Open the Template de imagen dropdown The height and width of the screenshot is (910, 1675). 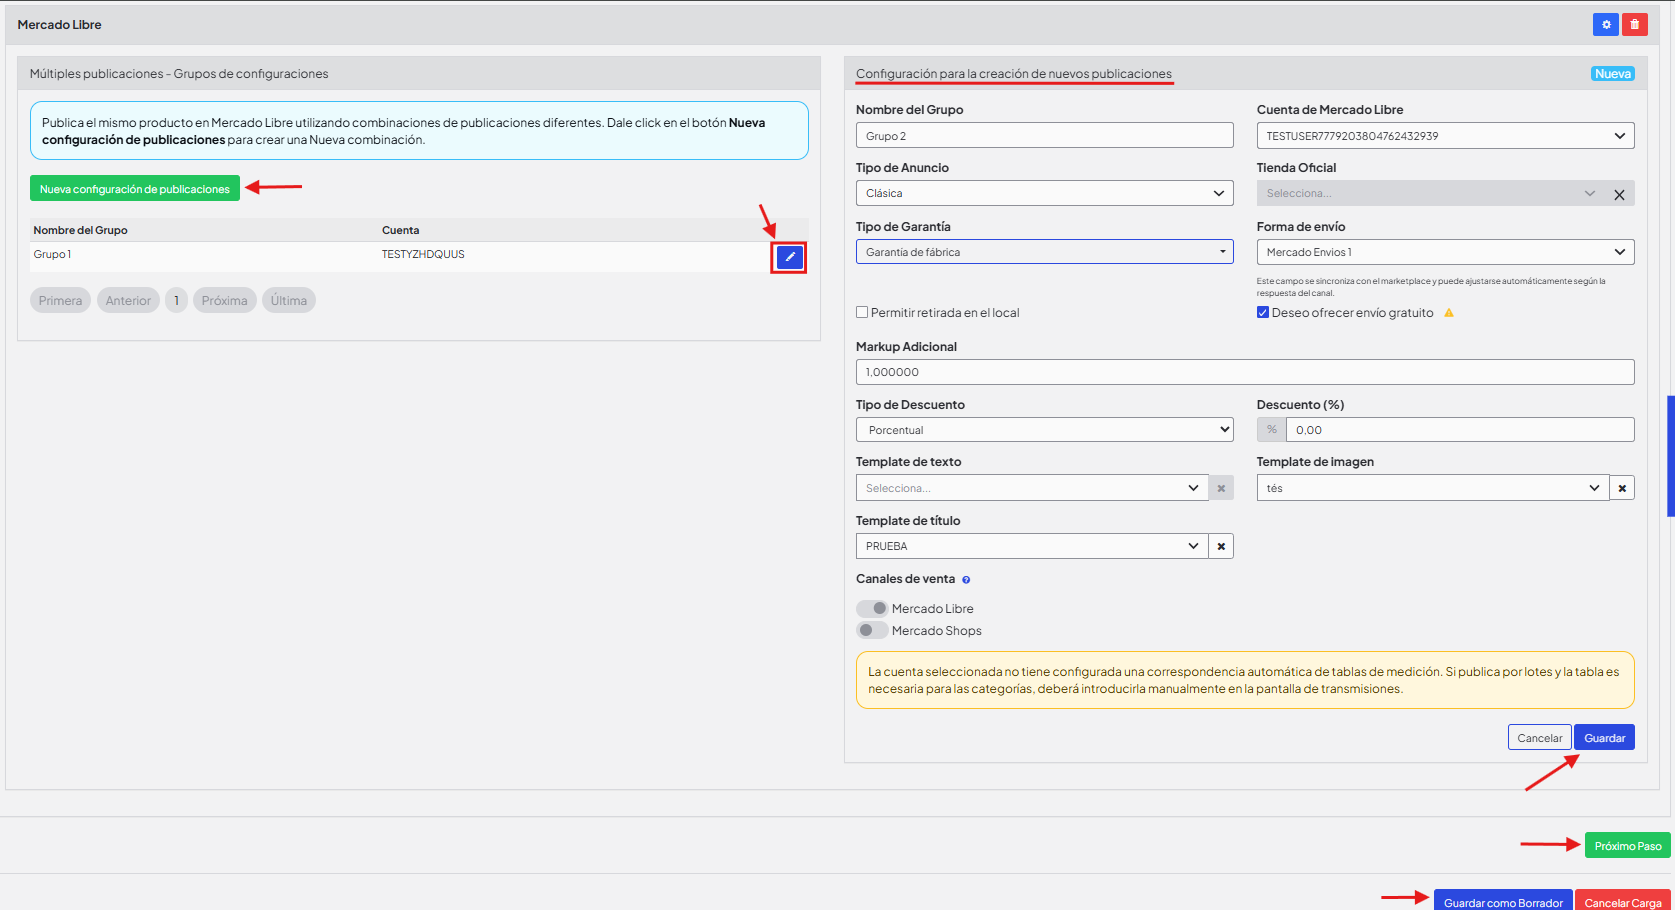(x=1433, y=488)
